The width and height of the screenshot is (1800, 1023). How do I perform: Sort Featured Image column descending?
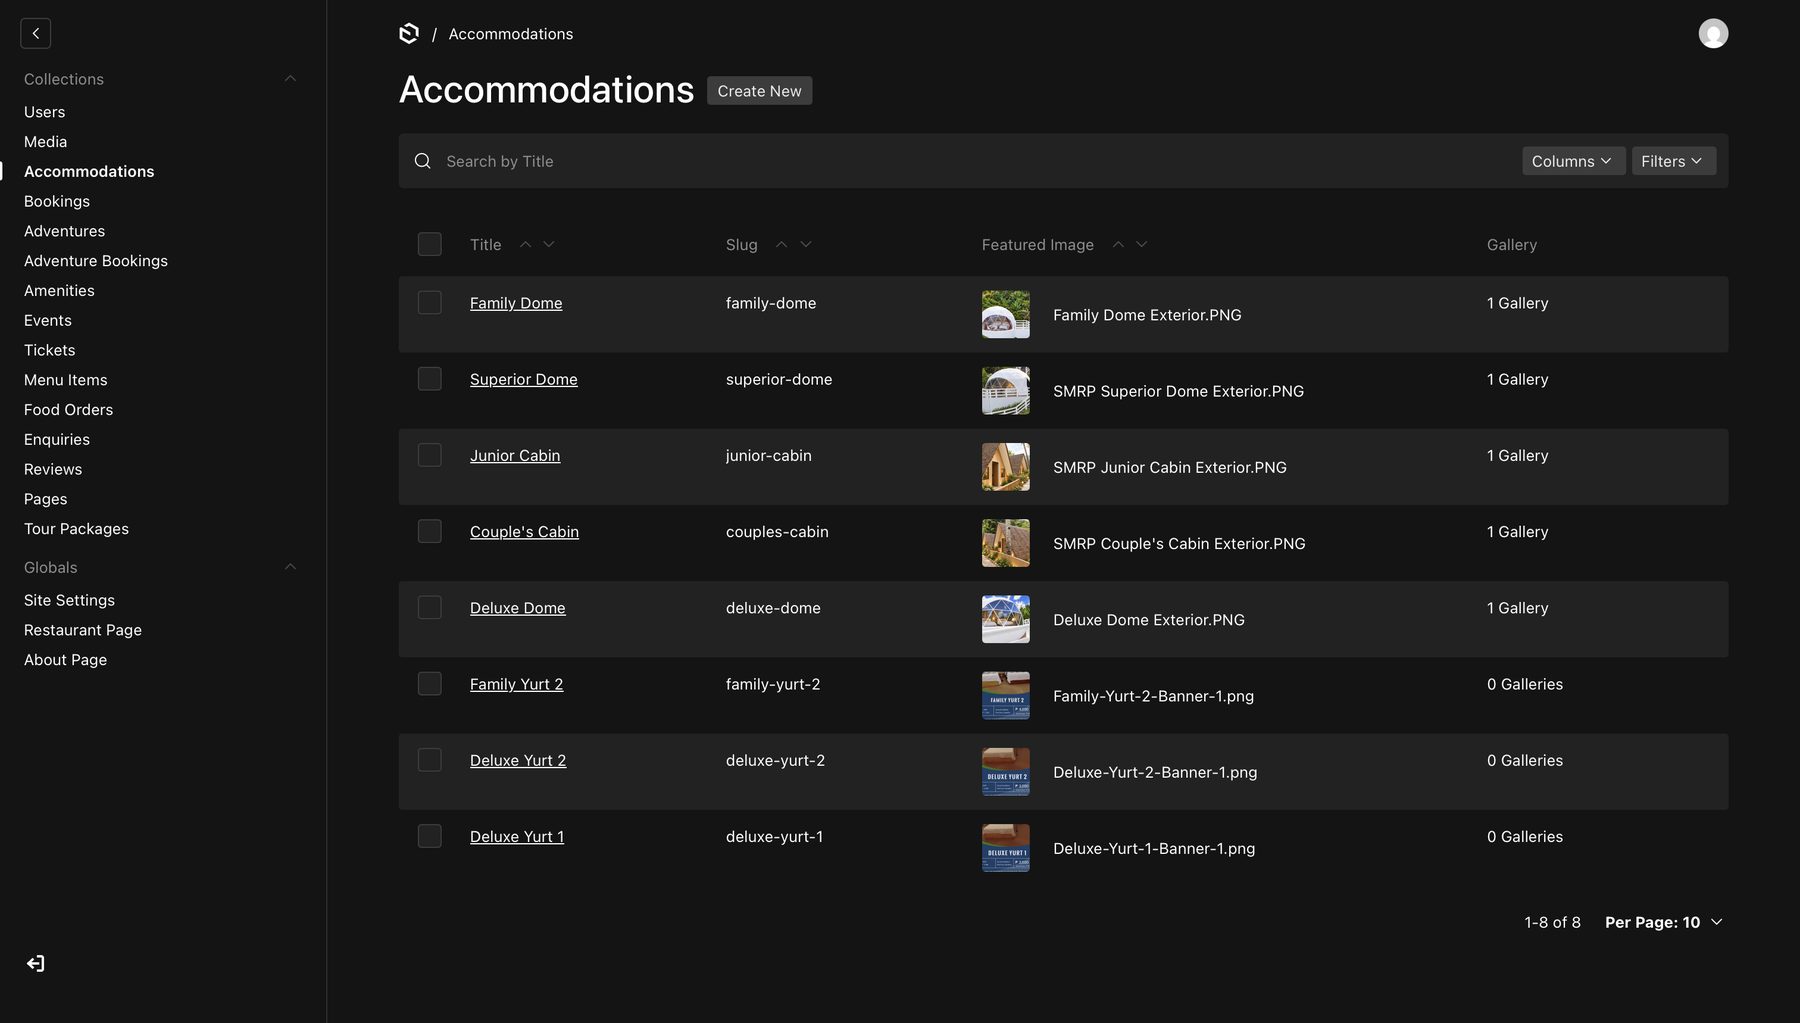pos(1142,244)
